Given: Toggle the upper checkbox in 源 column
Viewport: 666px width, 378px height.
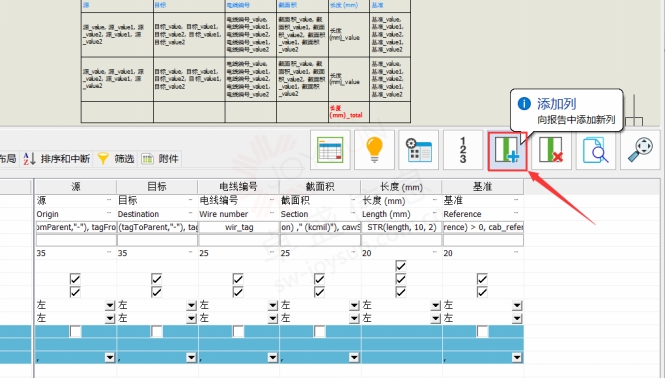Looking at the screenshot, I should click(75, 279).
